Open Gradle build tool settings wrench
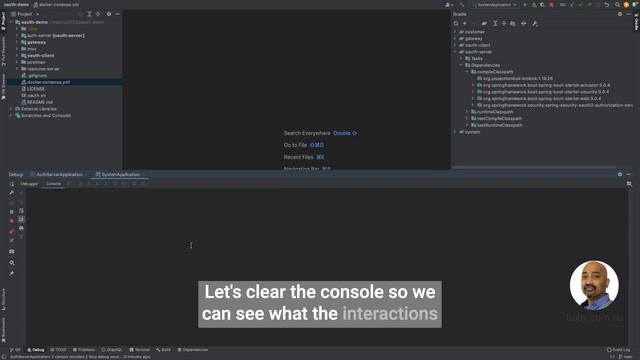 click(535, 24)
